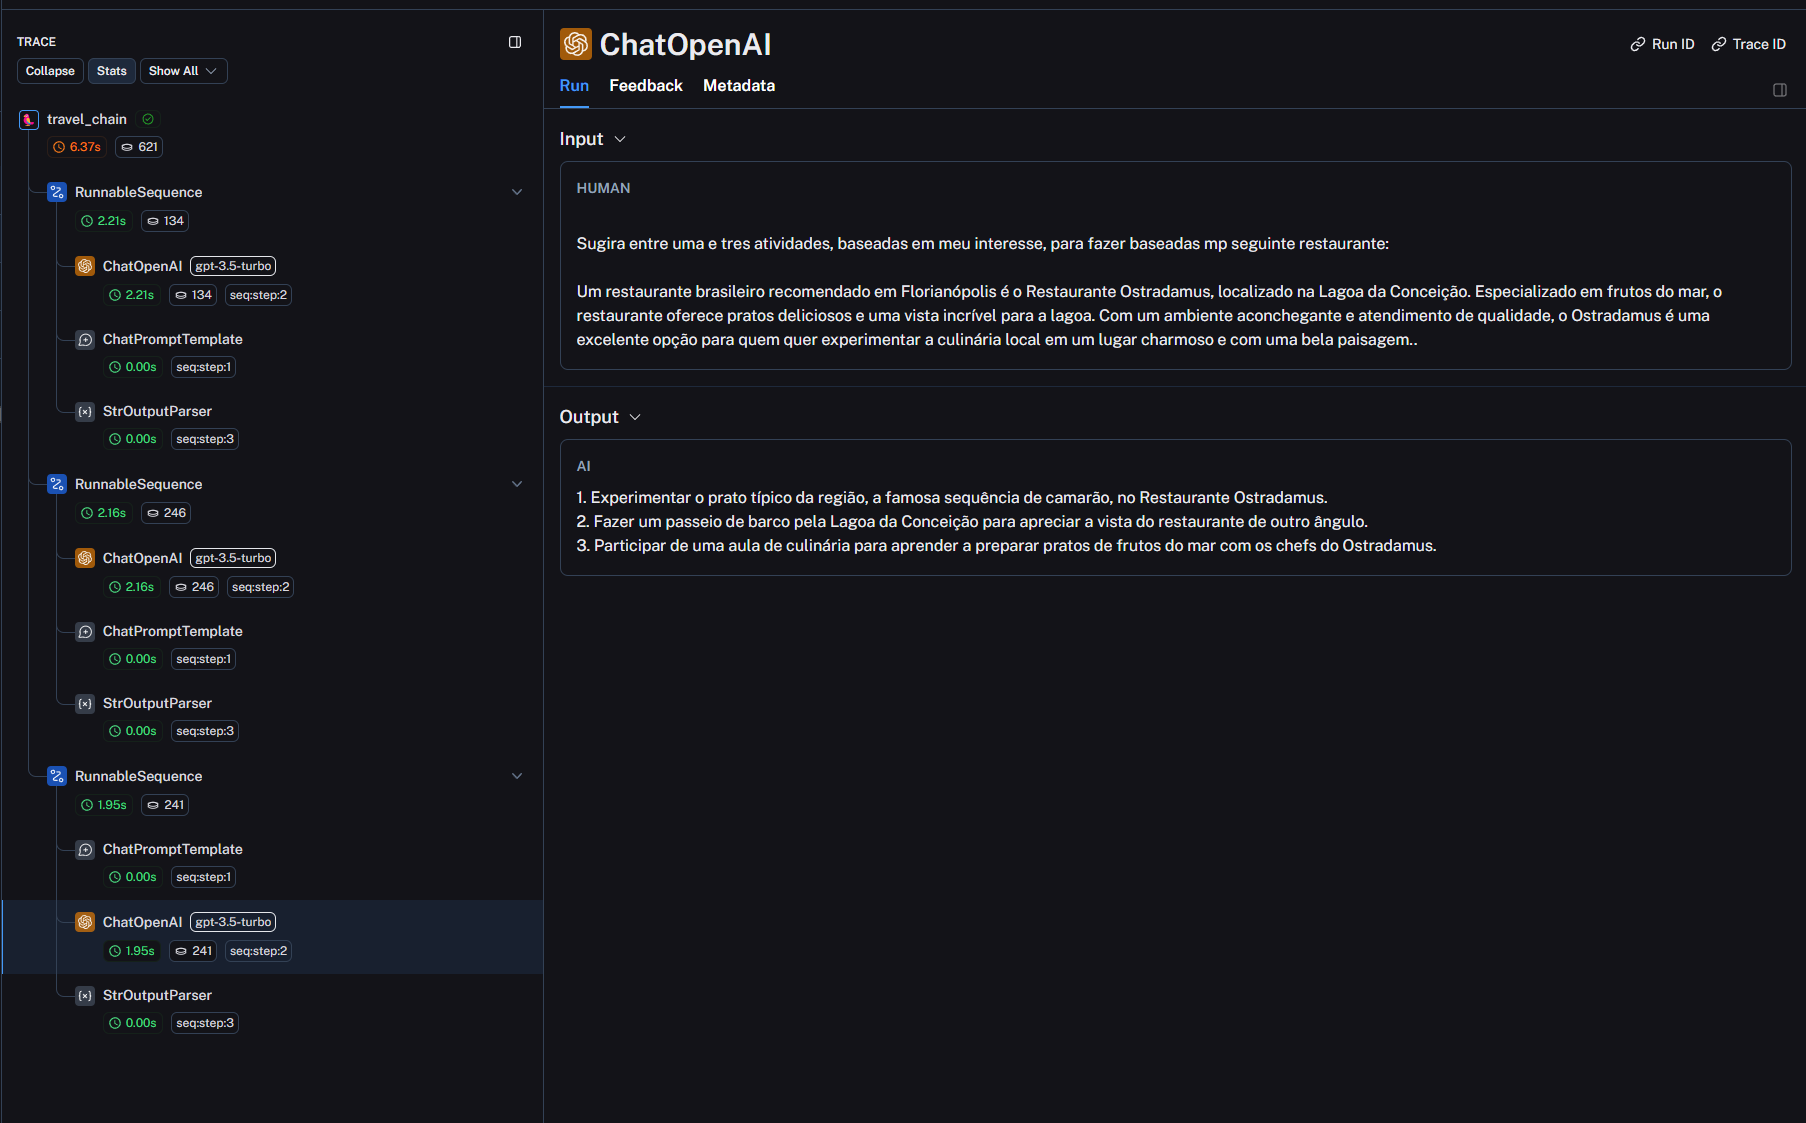Click the green success check beside travel_chain
1806x1123 pixels.
point(148,119)
